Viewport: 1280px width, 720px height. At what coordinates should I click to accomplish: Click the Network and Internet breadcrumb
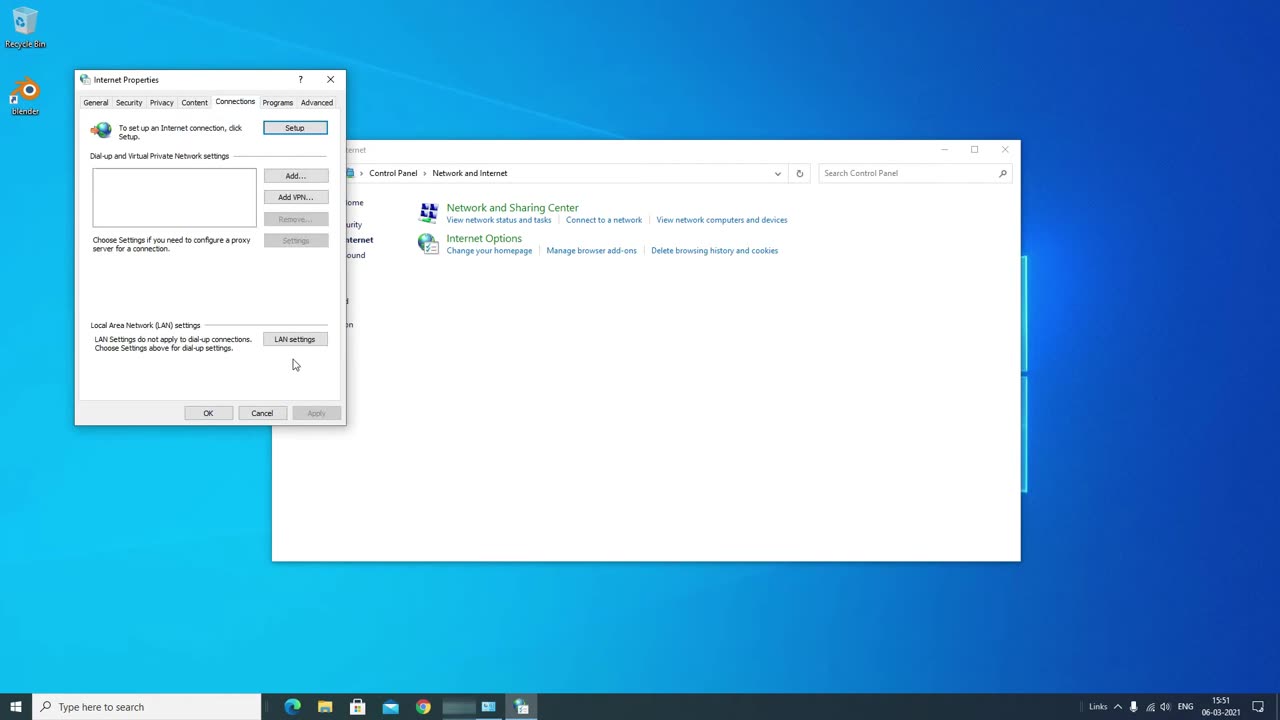click(470, 173)
